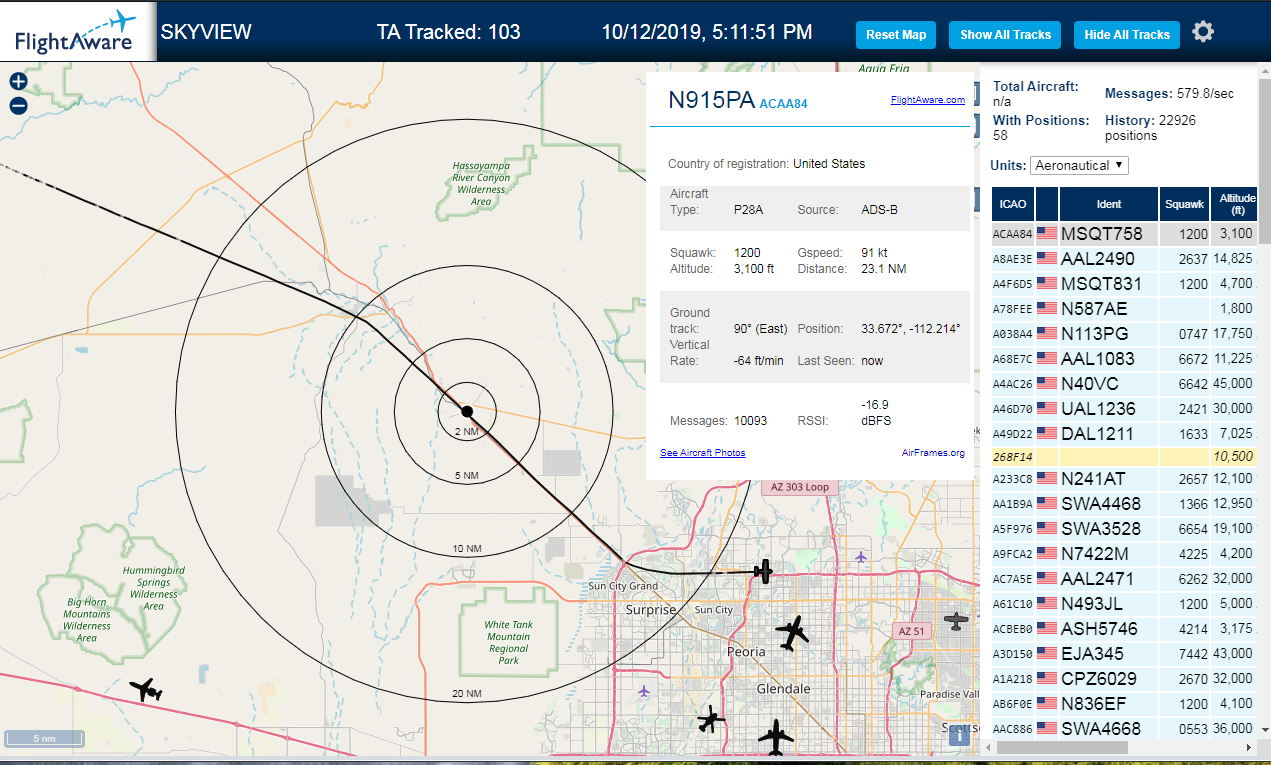Screen dimensions: 1271x765
Task: Select the AAL1083 aircraft row
Action: click(x=1124, y=359)
